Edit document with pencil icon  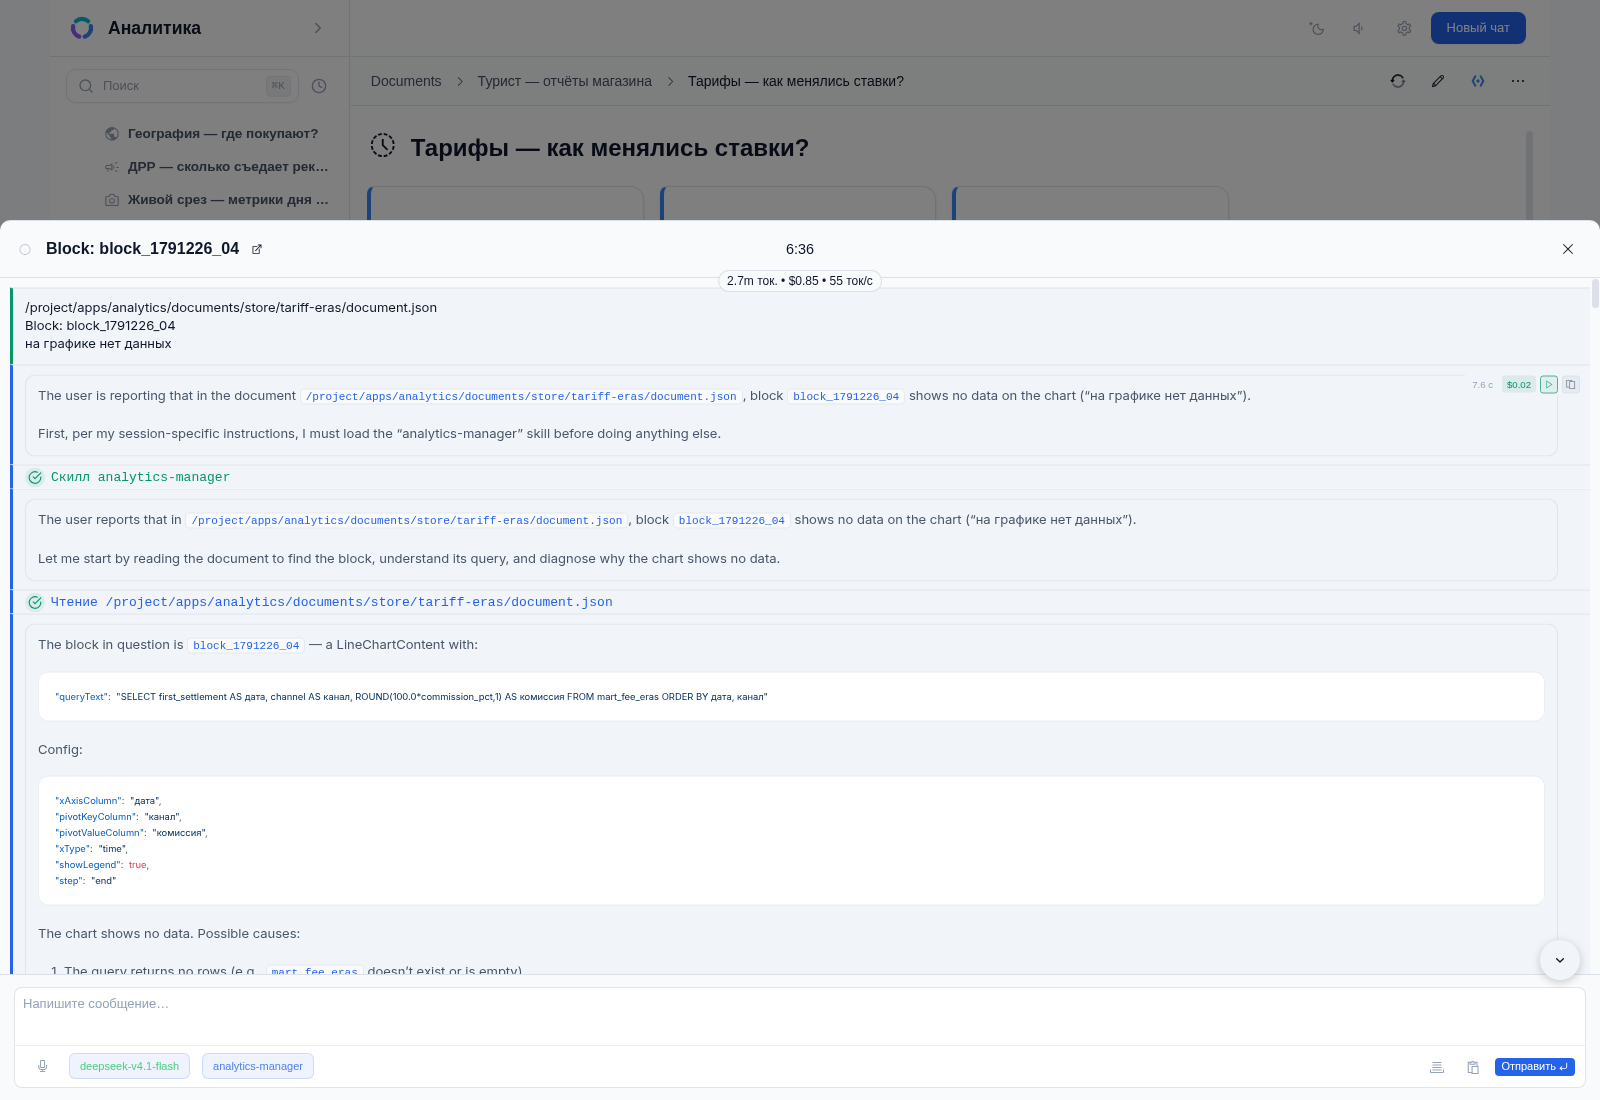(1438, 81)
